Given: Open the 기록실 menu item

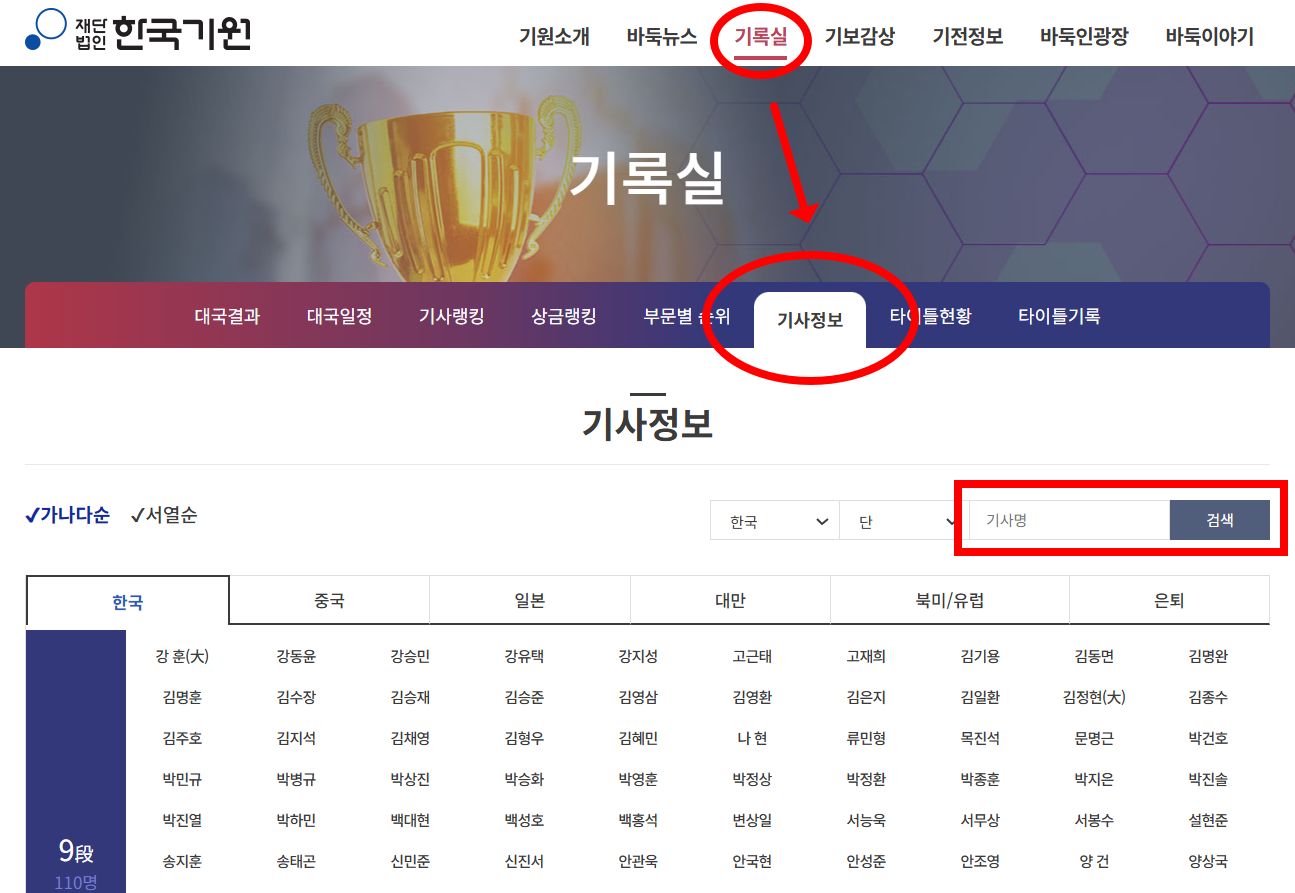Looking at the screenshot, I should pos(760,36).
